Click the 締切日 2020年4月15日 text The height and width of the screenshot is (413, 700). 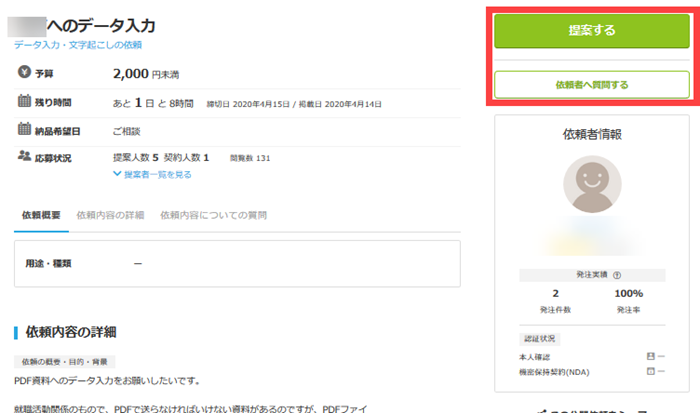pos(248,104)
